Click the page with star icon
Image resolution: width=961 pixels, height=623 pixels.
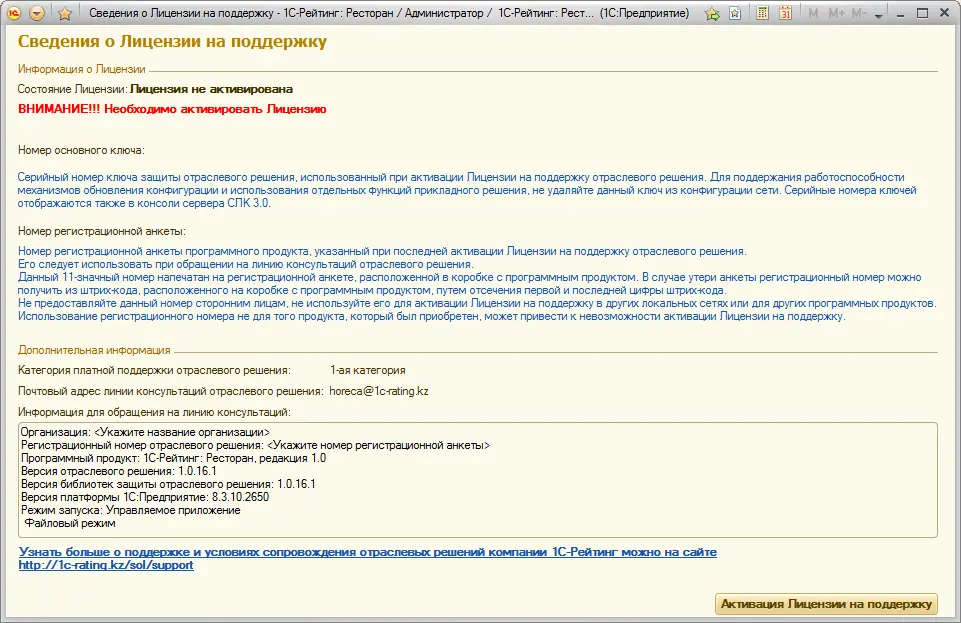tap(735, 14)
